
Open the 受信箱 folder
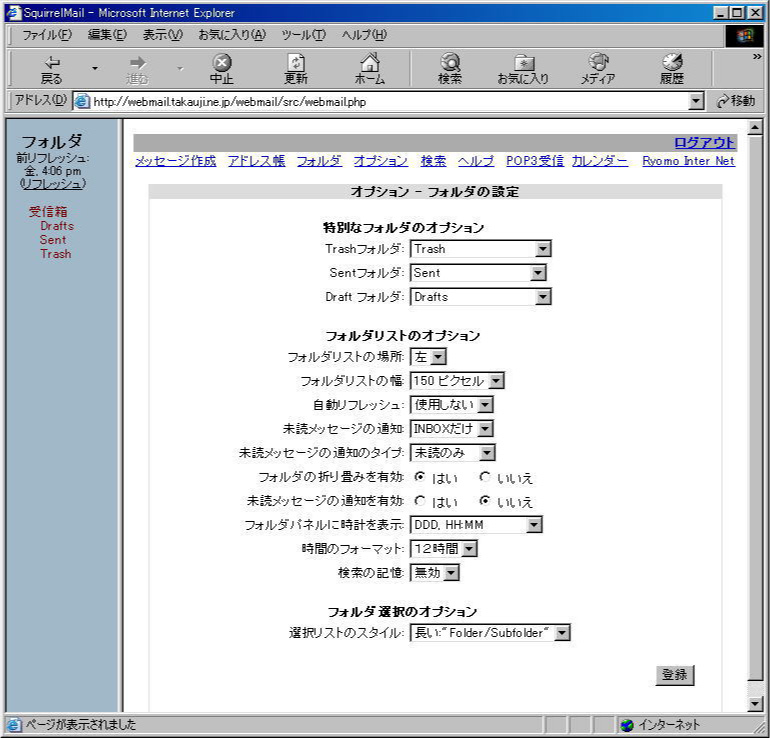point(48,212)
